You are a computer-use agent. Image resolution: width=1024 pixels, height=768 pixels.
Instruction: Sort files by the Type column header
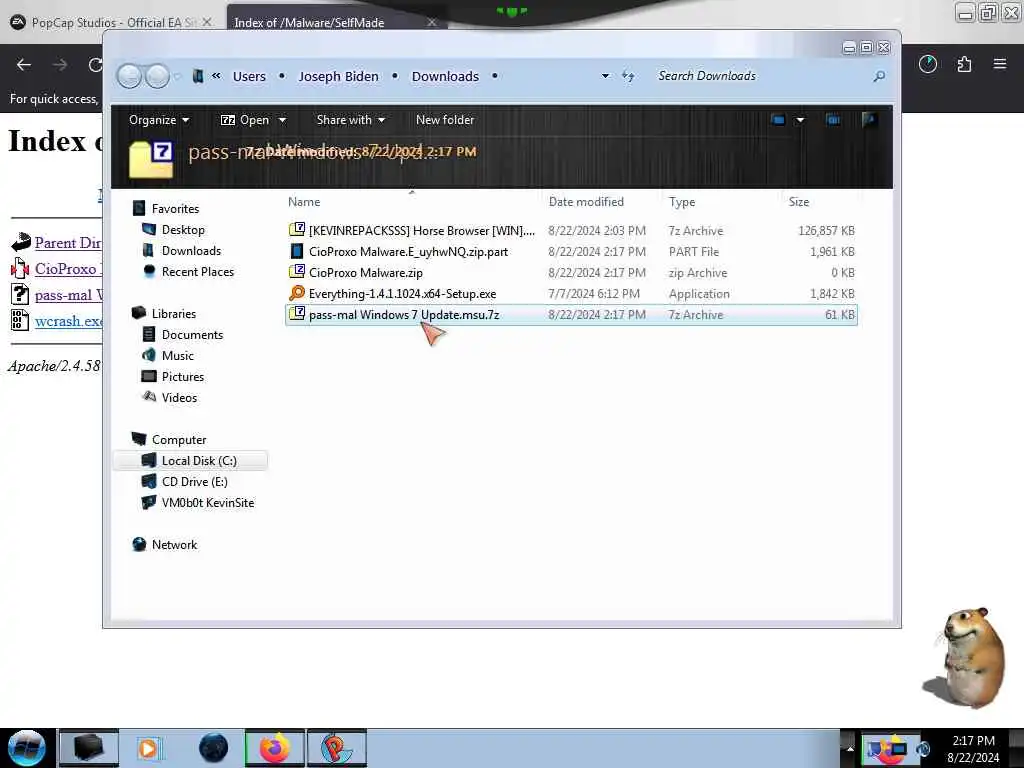[x=682, y=202]
